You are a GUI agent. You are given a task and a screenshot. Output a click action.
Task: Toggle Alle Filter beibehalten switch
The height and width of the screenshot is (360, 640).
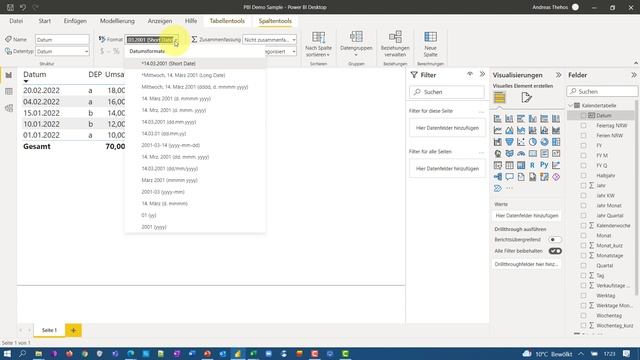tap(555, 251)
